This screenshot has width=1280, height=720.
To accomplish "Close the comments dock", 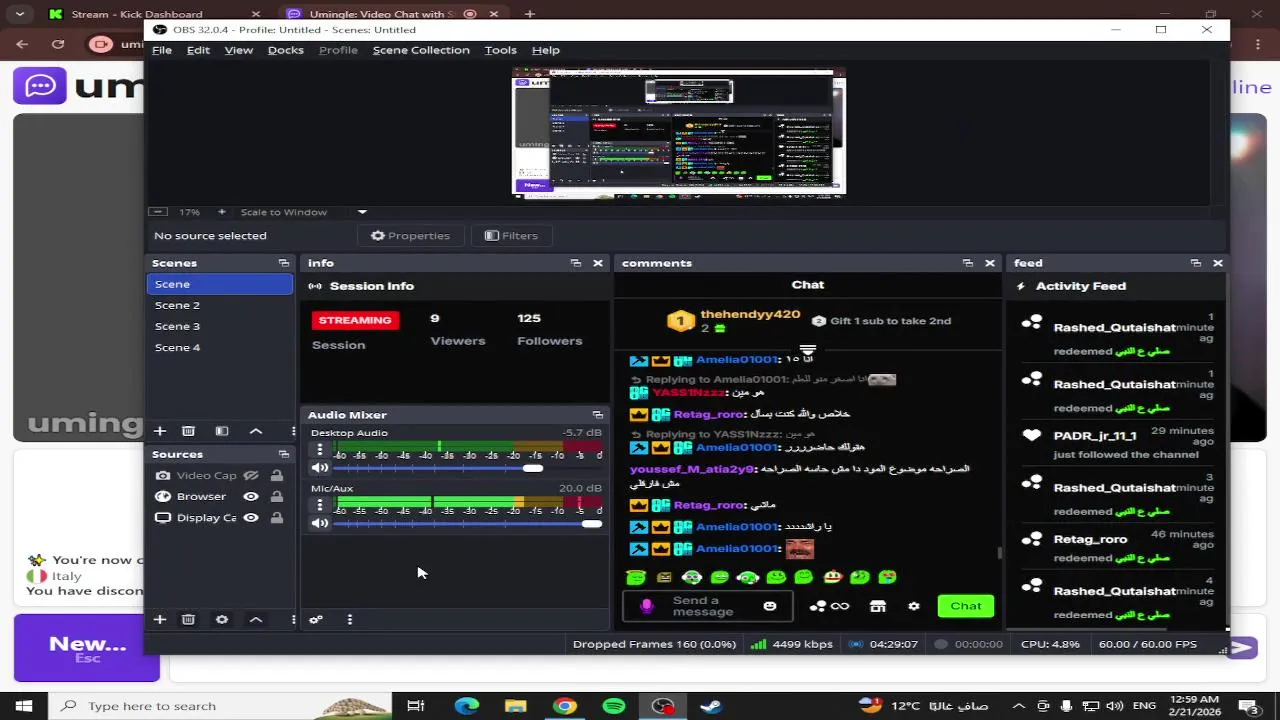I will pyautogui.click(x=990, y=263).
